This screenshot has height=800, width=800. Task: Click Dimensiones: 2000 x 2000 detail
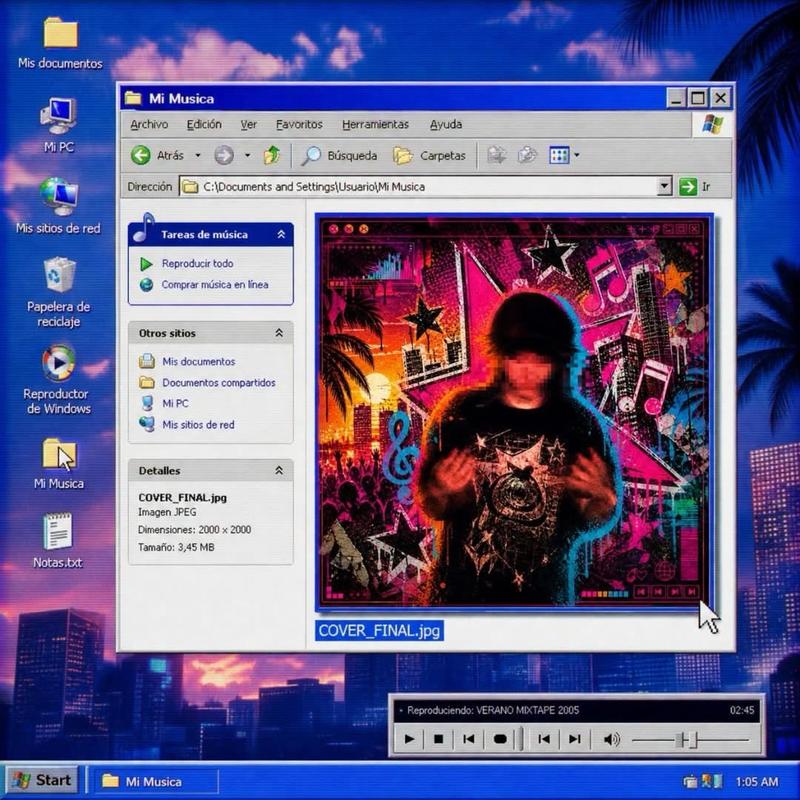click(194, 530)
